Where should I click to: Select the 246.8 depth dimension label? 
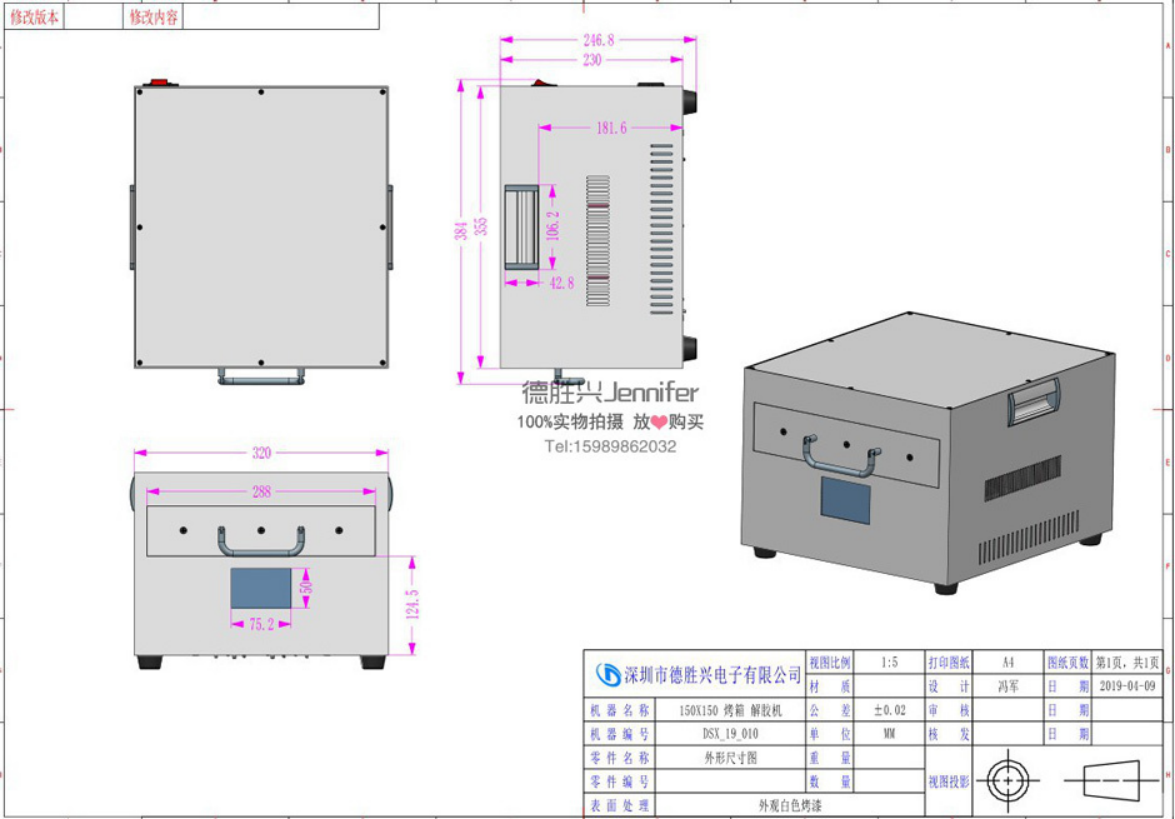(598, 40)
